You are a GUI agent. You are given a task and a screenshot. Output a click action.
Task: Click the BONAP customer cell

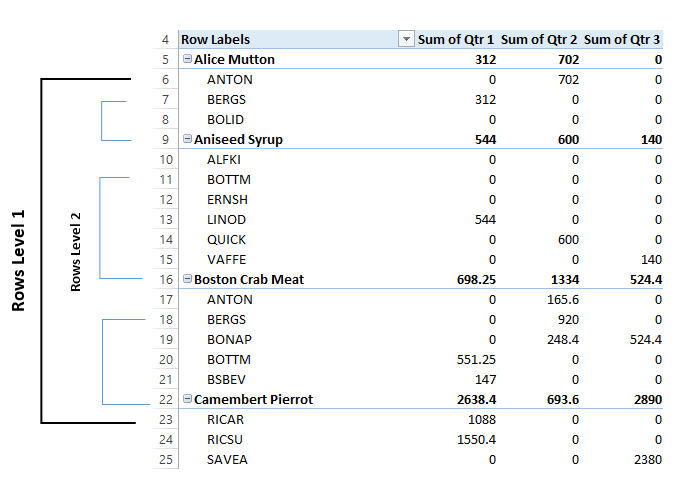pos(229,340)
